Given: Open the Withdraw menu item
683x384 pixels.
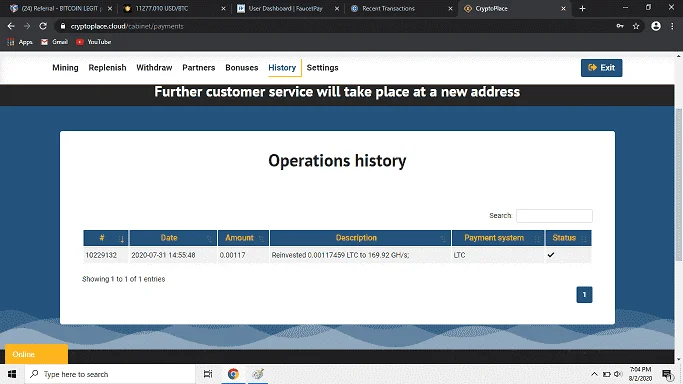Looking at the screenshot, I should tap(154, 67).
